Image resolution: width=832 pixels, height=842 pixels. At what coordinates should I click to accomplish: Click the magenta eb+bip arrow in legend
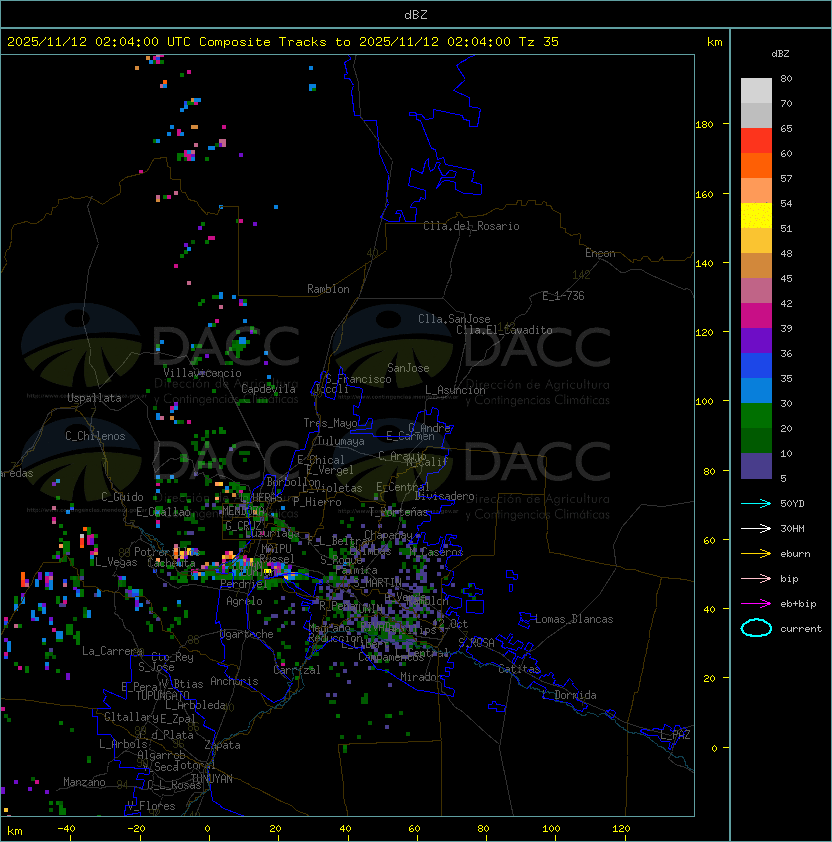tap(756, 604)
